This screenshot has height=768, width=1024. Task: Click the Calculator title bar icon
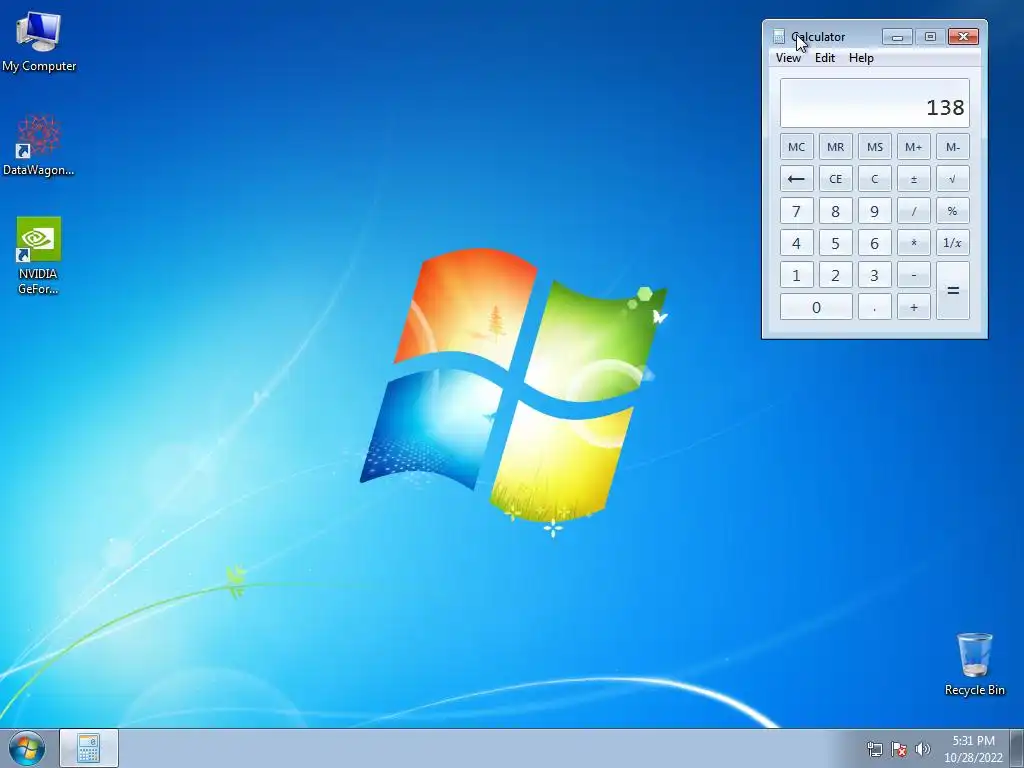coord(778,37)
